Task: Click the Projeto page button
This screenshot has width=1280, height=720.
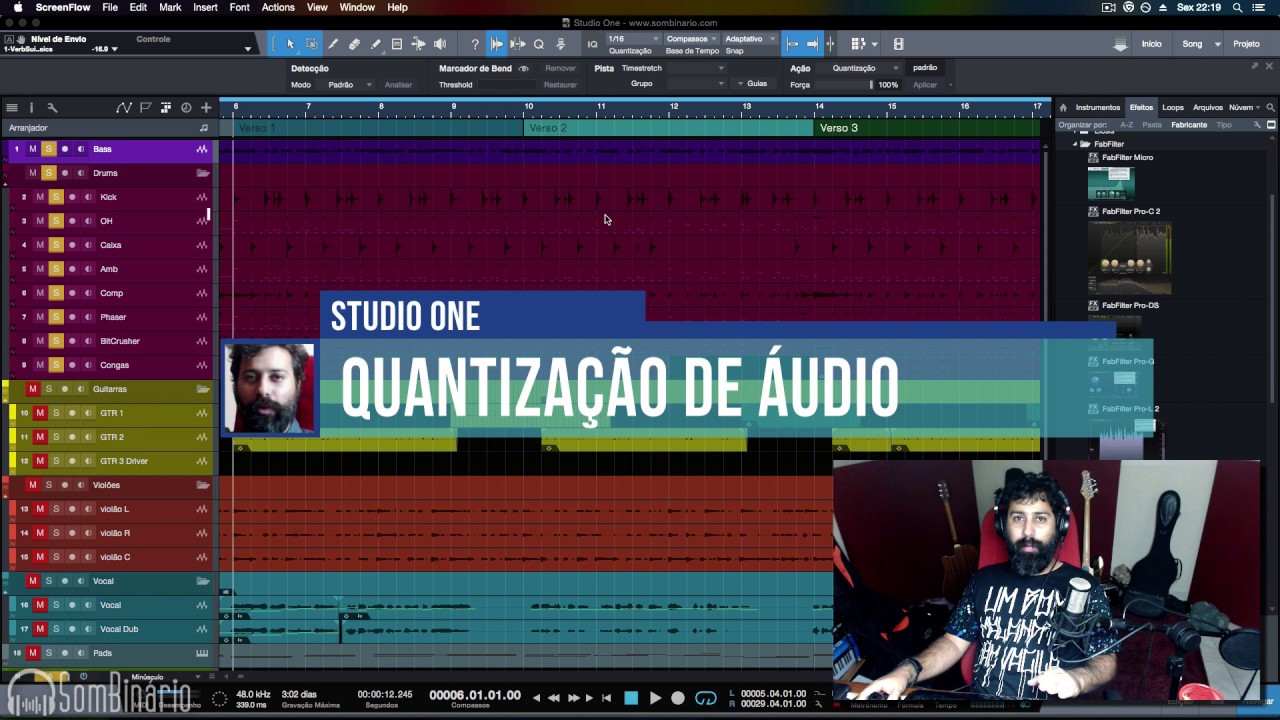Action: coord(1246,44)
